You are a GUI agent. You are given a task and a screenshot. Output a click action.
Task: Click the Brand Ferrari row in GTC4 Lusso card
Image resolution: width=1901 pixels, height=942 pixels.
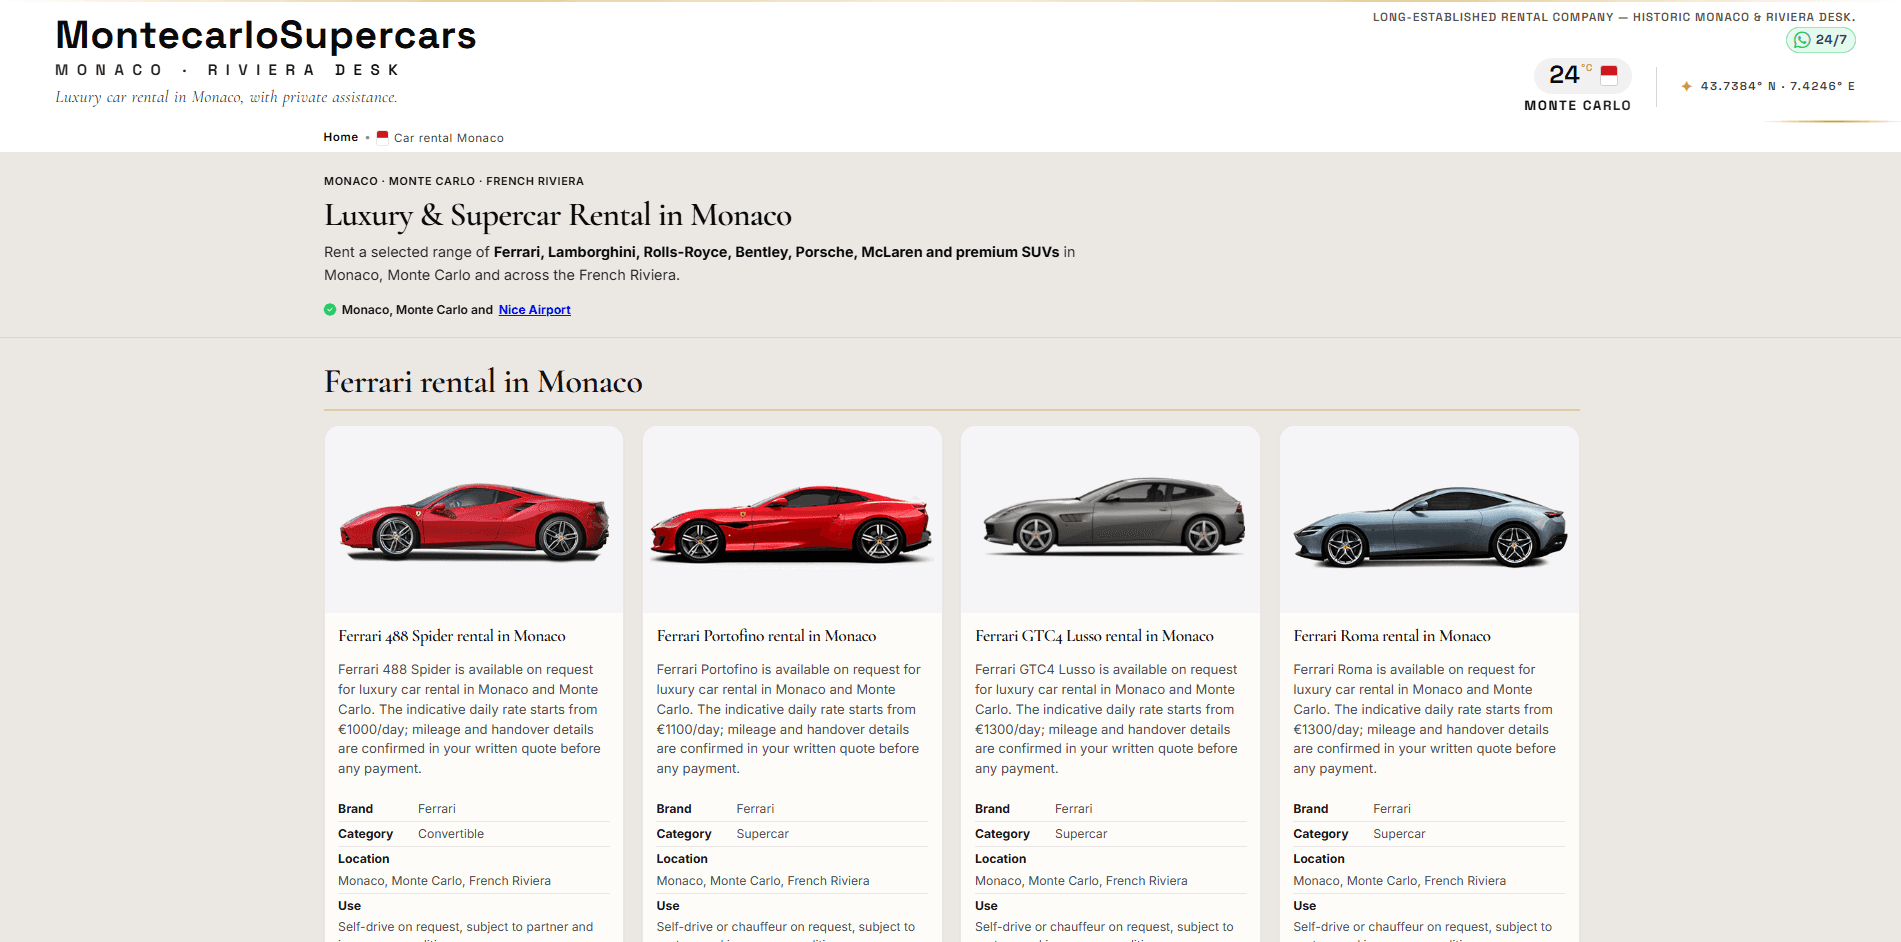[1110, 809]
